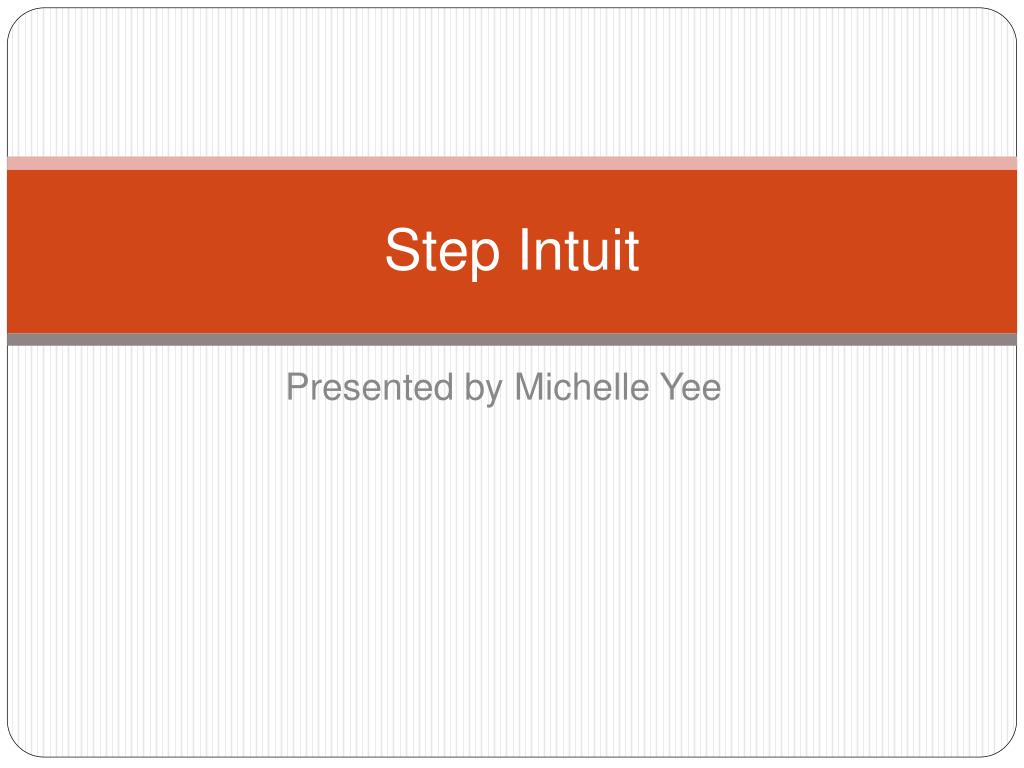Click orange banner area left of title
Viewport: 1024px width, 768px height.
pos(196,251)
